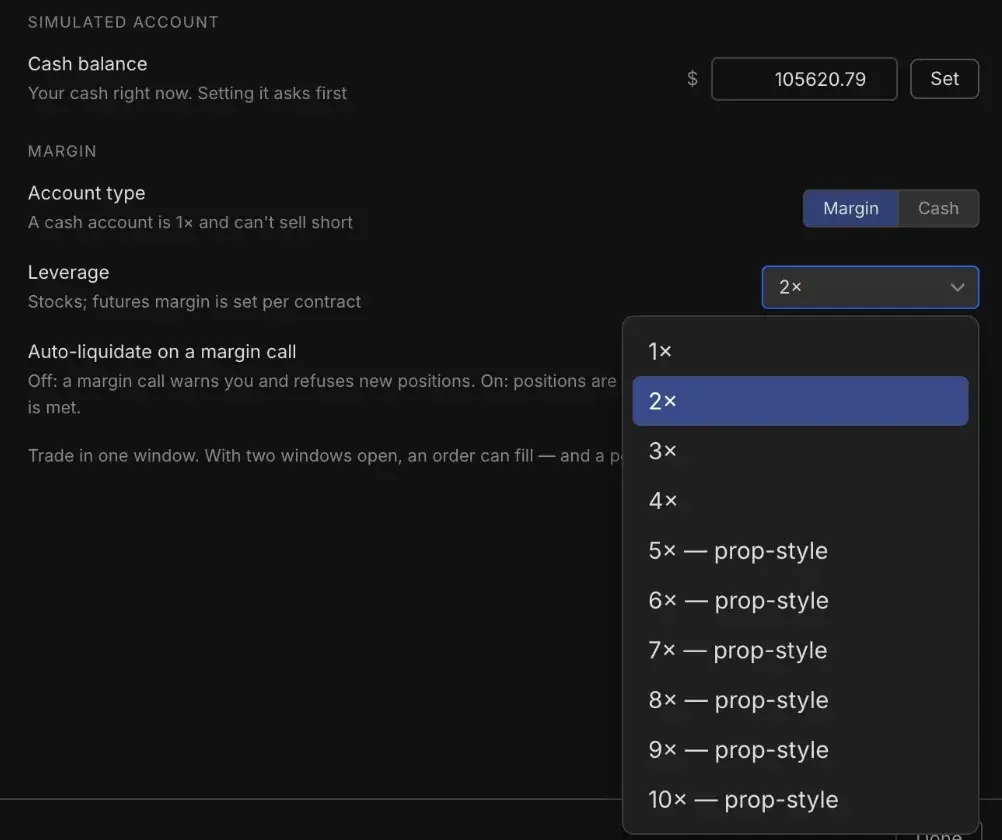The image size is (1002, 840).
Task: Click the Leverage dropdown chevron arrow
Action: tap(957, 287)
